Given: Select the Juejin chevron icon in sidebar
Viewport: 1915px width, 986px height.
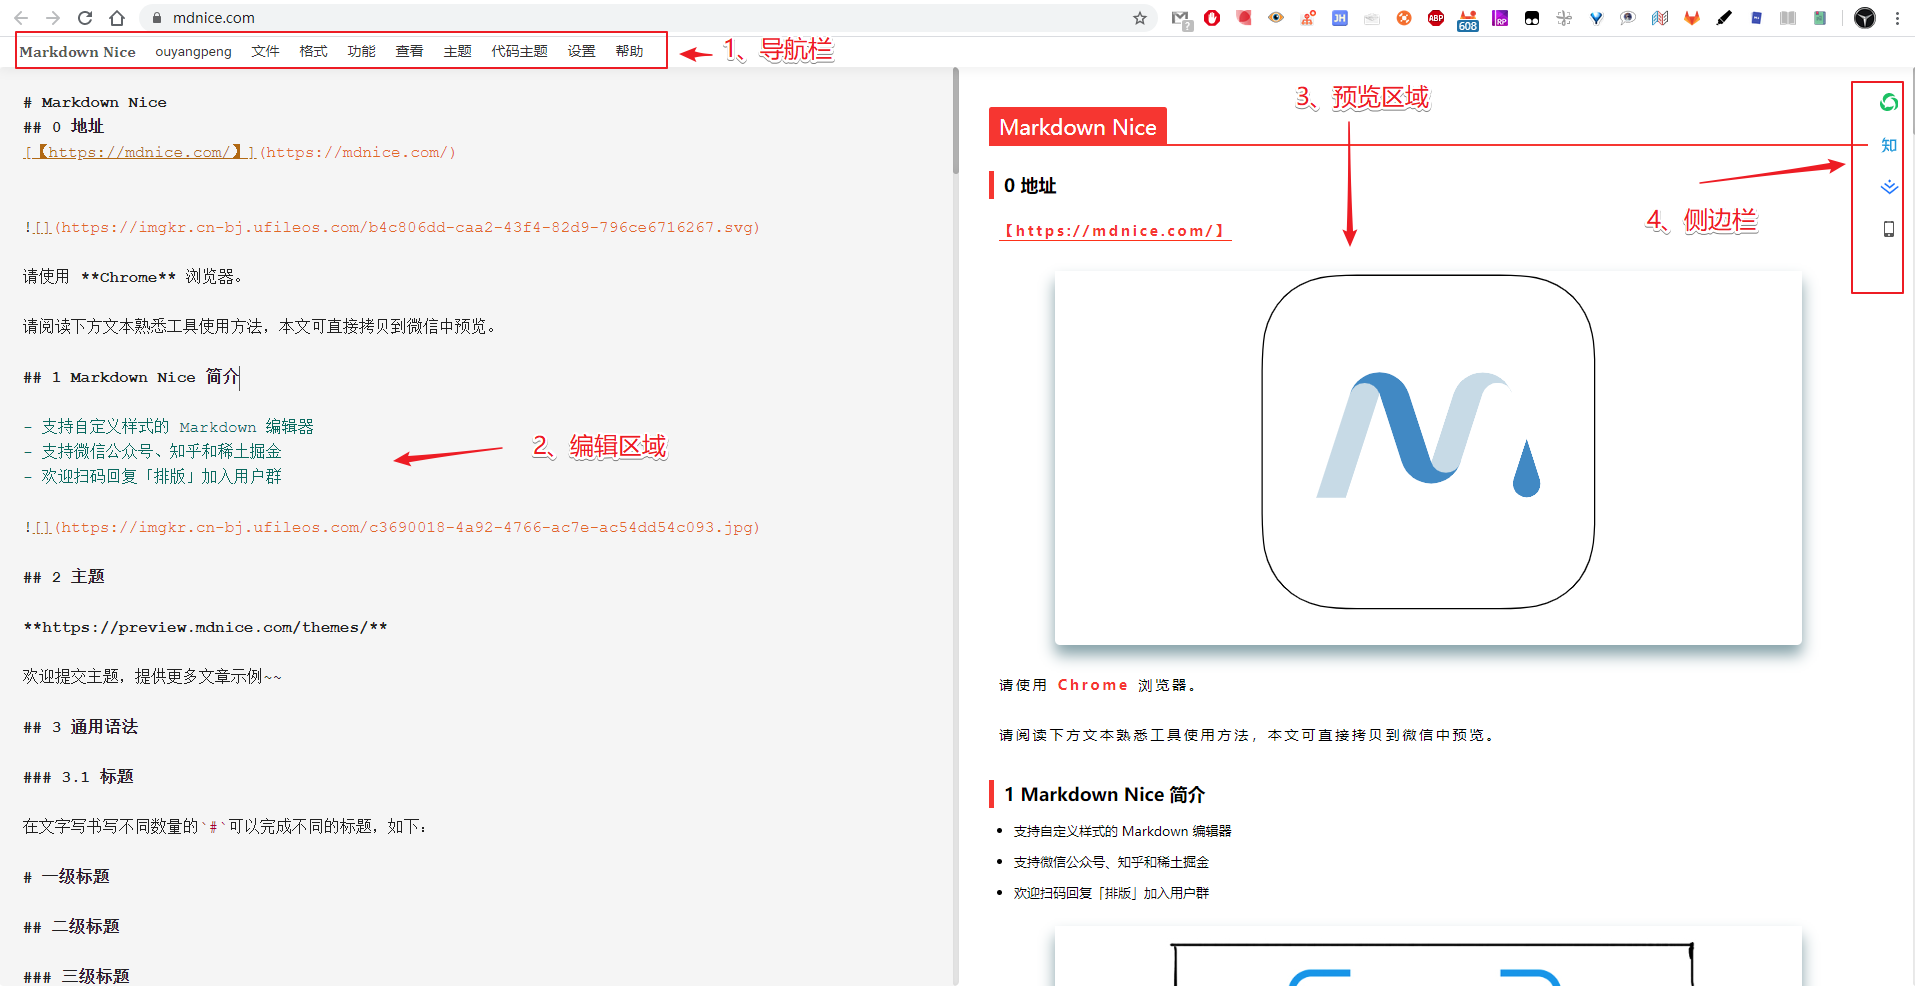Looking at the screenshot, I should point(1888,186).
